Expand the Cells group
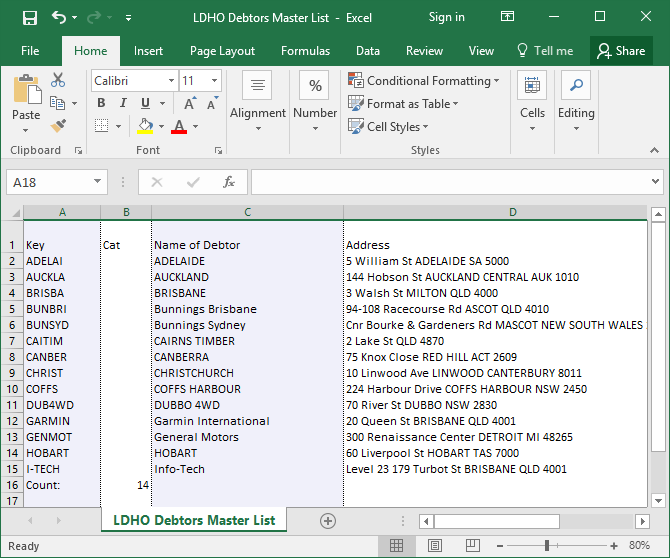Screen dimensions: 670x558 [532, 103]
